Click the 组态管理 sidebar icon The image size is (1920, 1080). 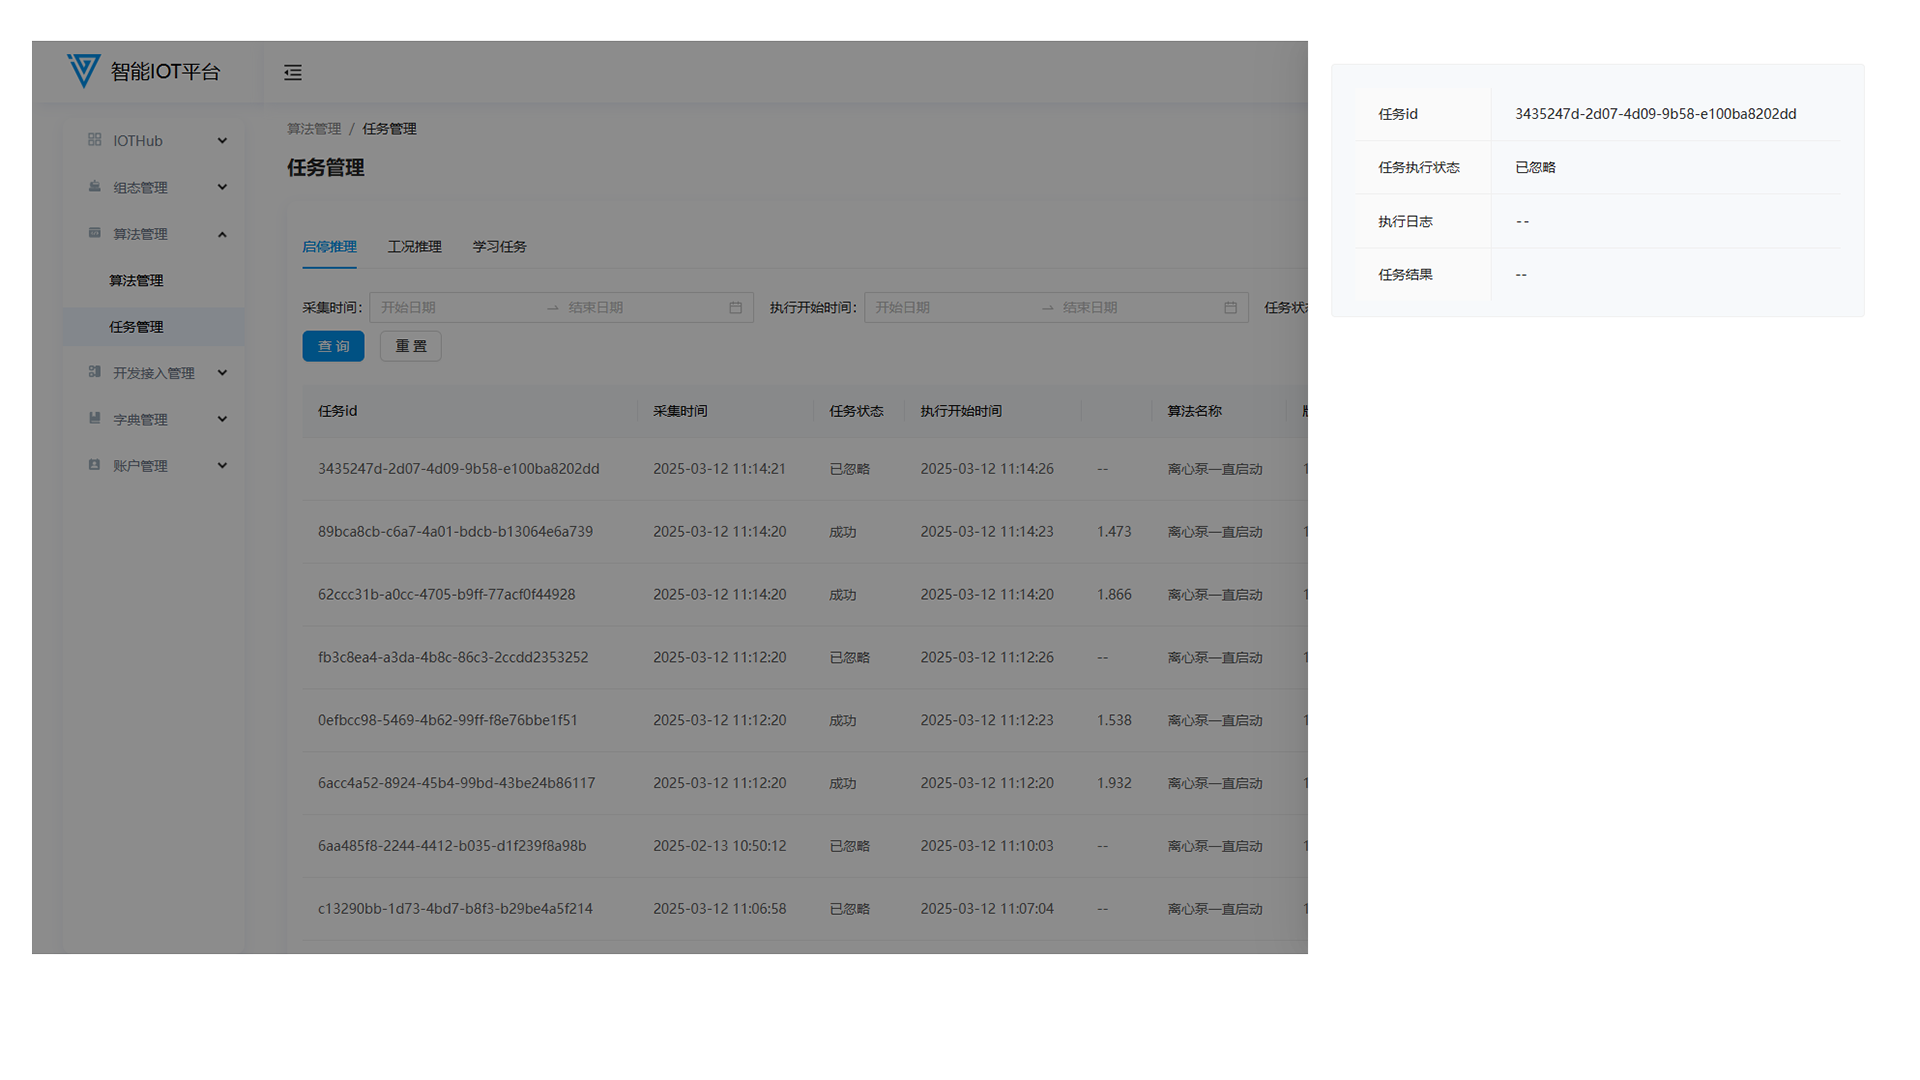(95, 187)
